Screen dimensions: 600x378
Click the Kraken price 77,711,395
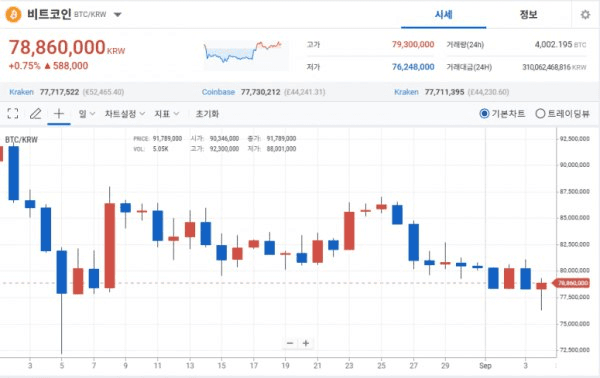tap(445, 92)
